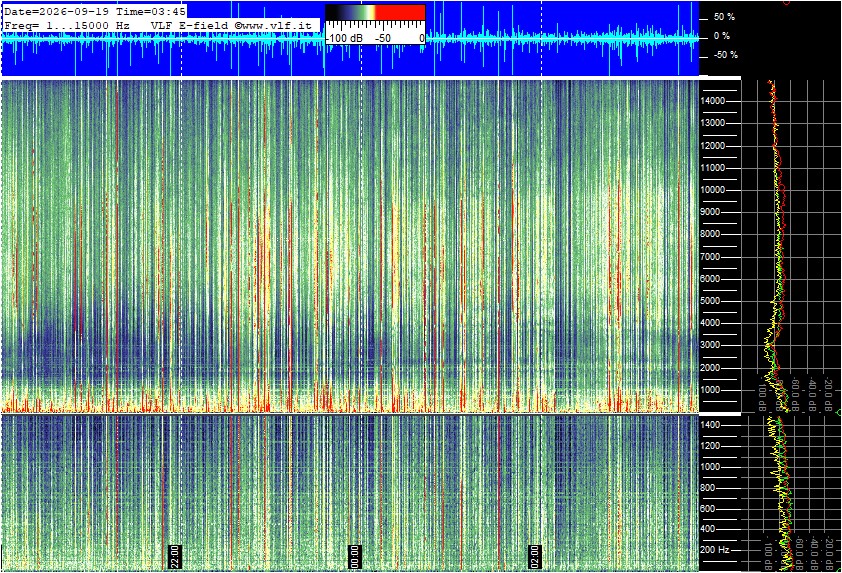Click the 14000 Hz frequency axis label

[x=713, y=101]
